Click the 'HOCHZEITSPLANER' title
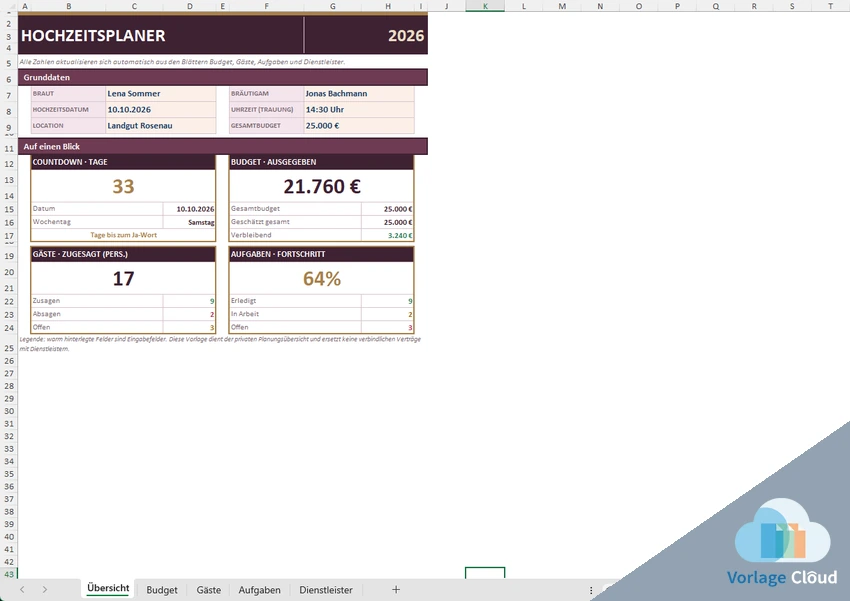Viewport: 850px width, 601px height. pyautogui.click(x=93, y=36)
